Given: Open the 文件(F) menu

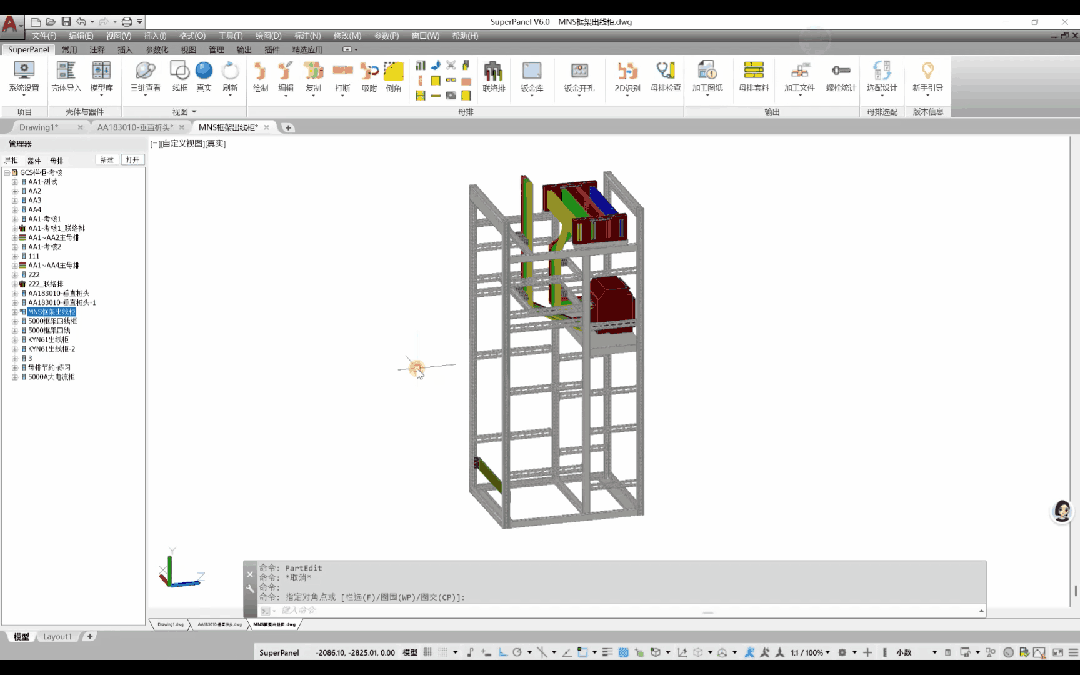Looking at the screenshot, I should tap(44, 36).
